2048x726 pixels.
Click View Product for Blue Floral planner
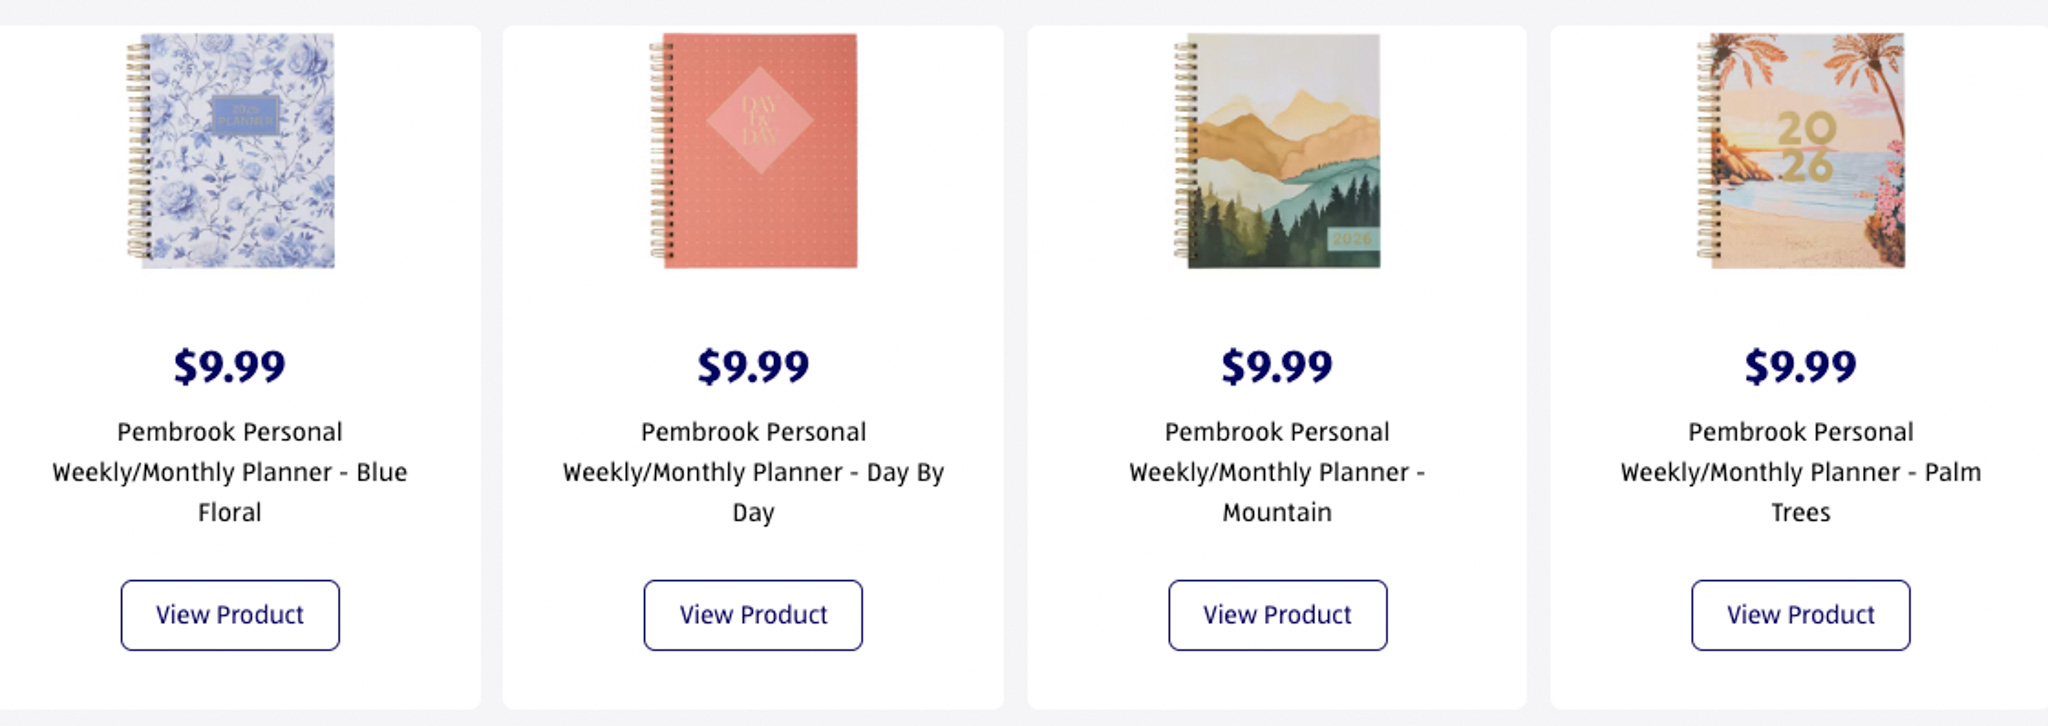[x=230, y=615]
